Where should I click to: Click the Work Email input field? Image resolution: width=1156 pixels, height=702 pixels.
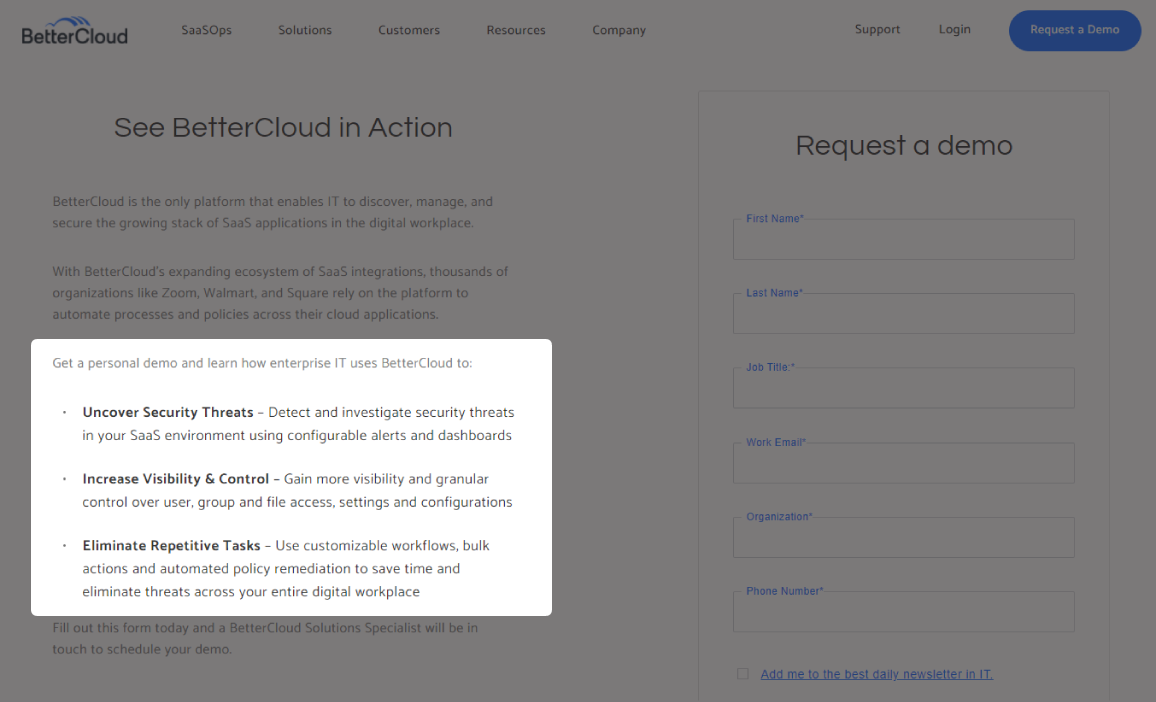pyautogui.click(x=903, y=464)
